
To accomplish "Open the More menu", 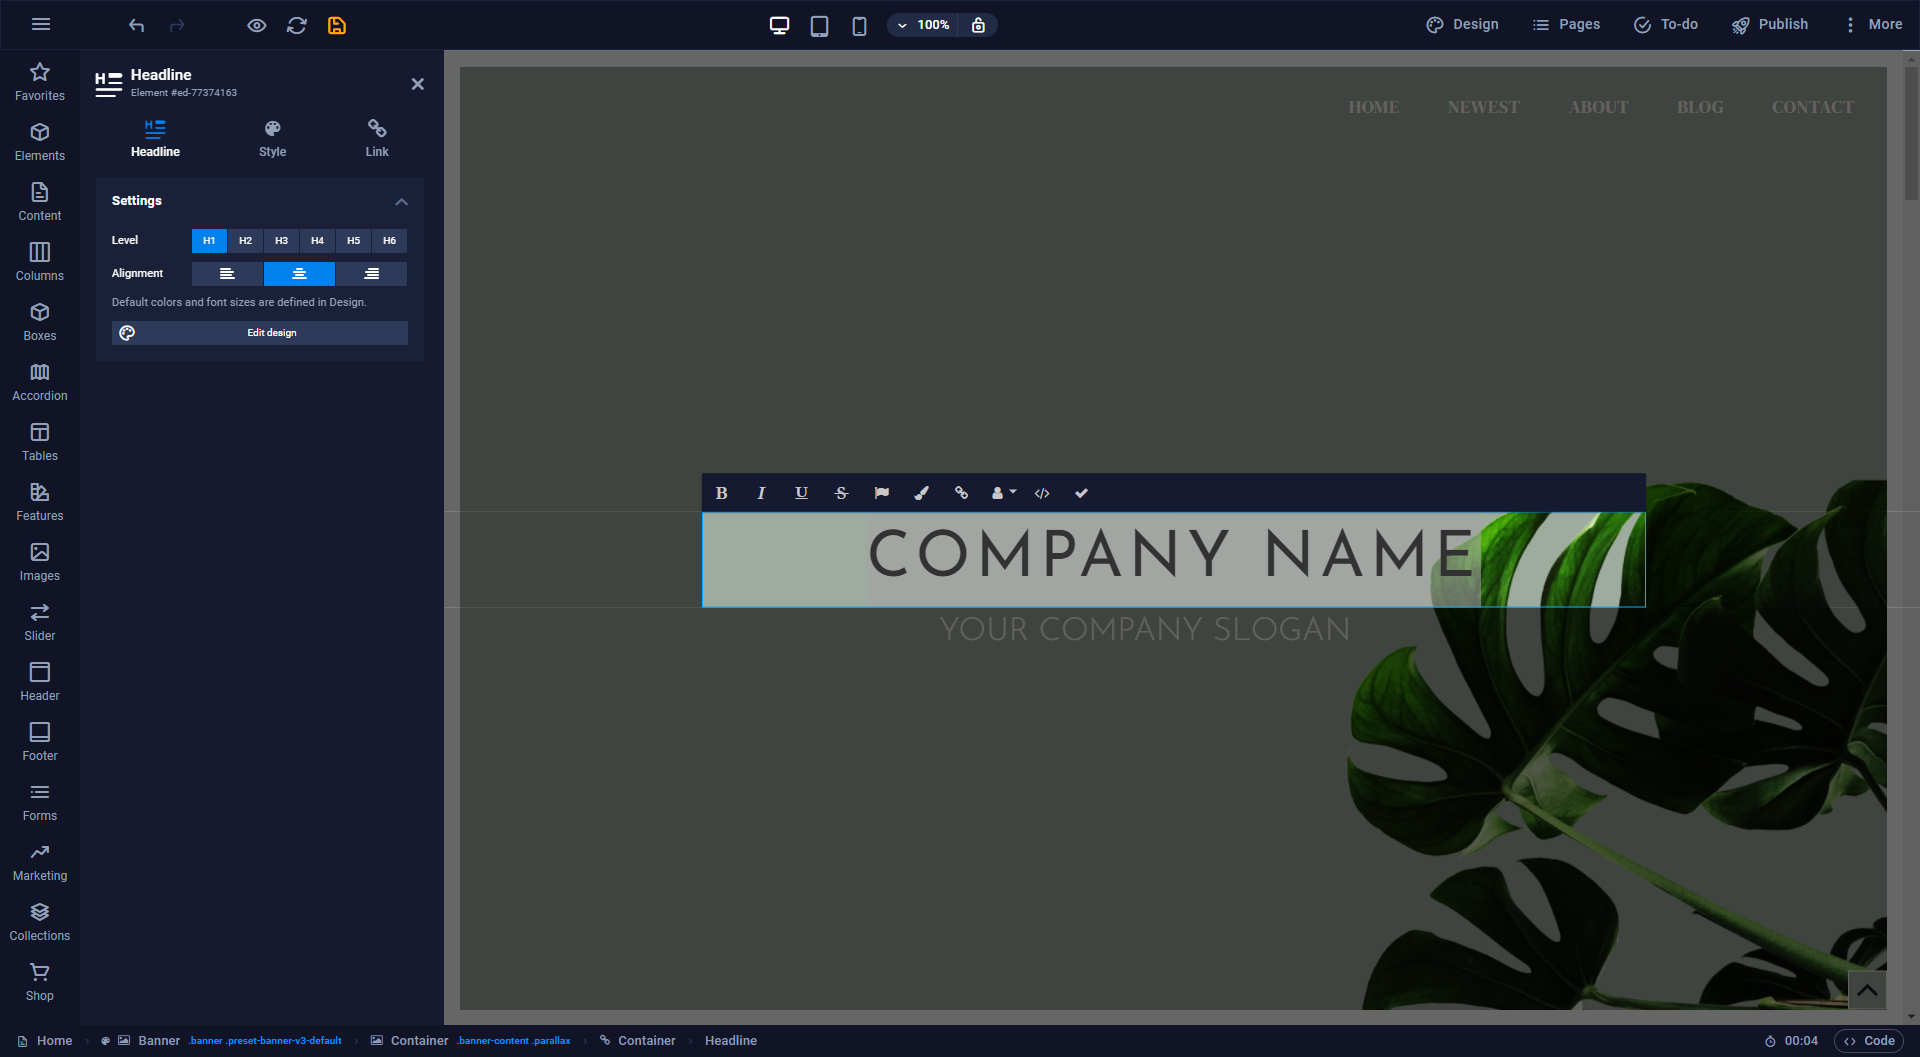I will 1873,25.
